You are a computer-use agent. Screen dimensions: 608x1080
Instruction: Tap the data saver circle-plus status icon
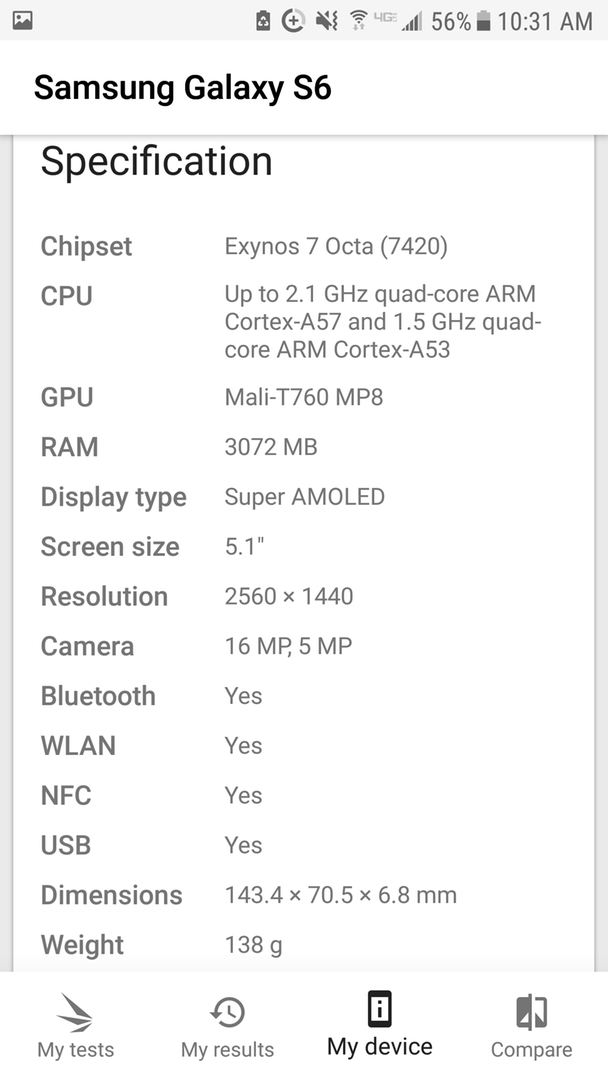pos(294,21)
